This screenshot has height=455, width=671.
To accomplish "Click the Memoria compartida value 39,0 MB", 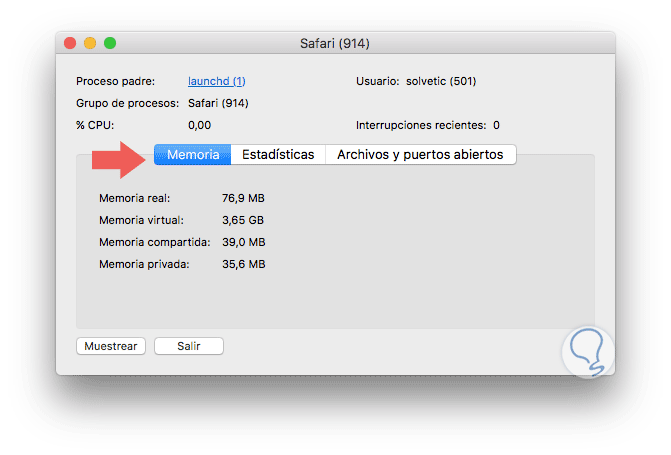I will (243, 242).
